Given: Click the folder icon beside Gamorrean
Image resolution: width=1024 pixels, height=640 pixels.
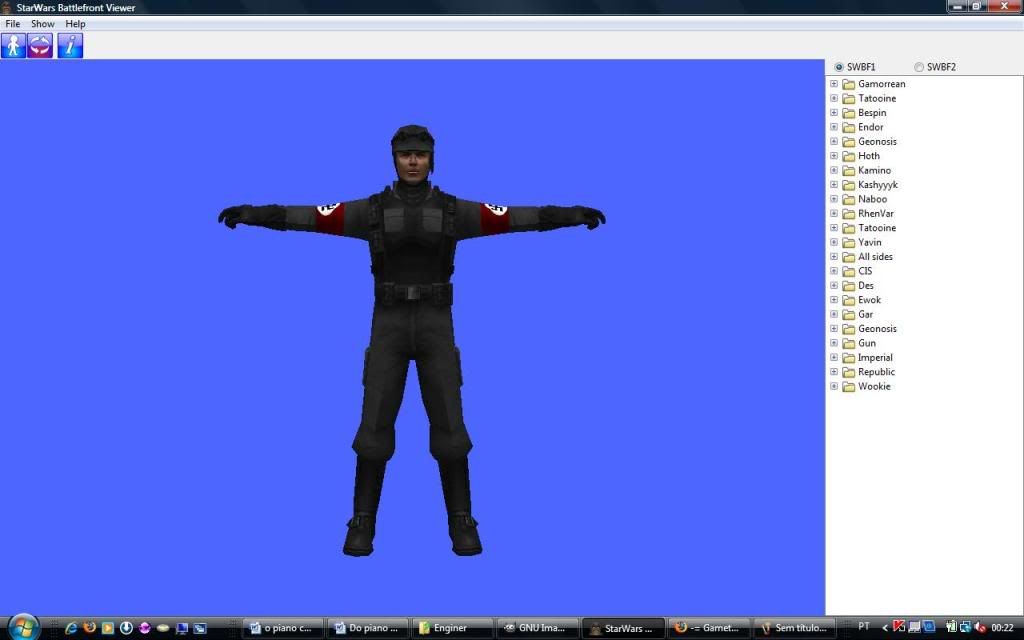Looking at the screenshot, I should tap(848, 84).
